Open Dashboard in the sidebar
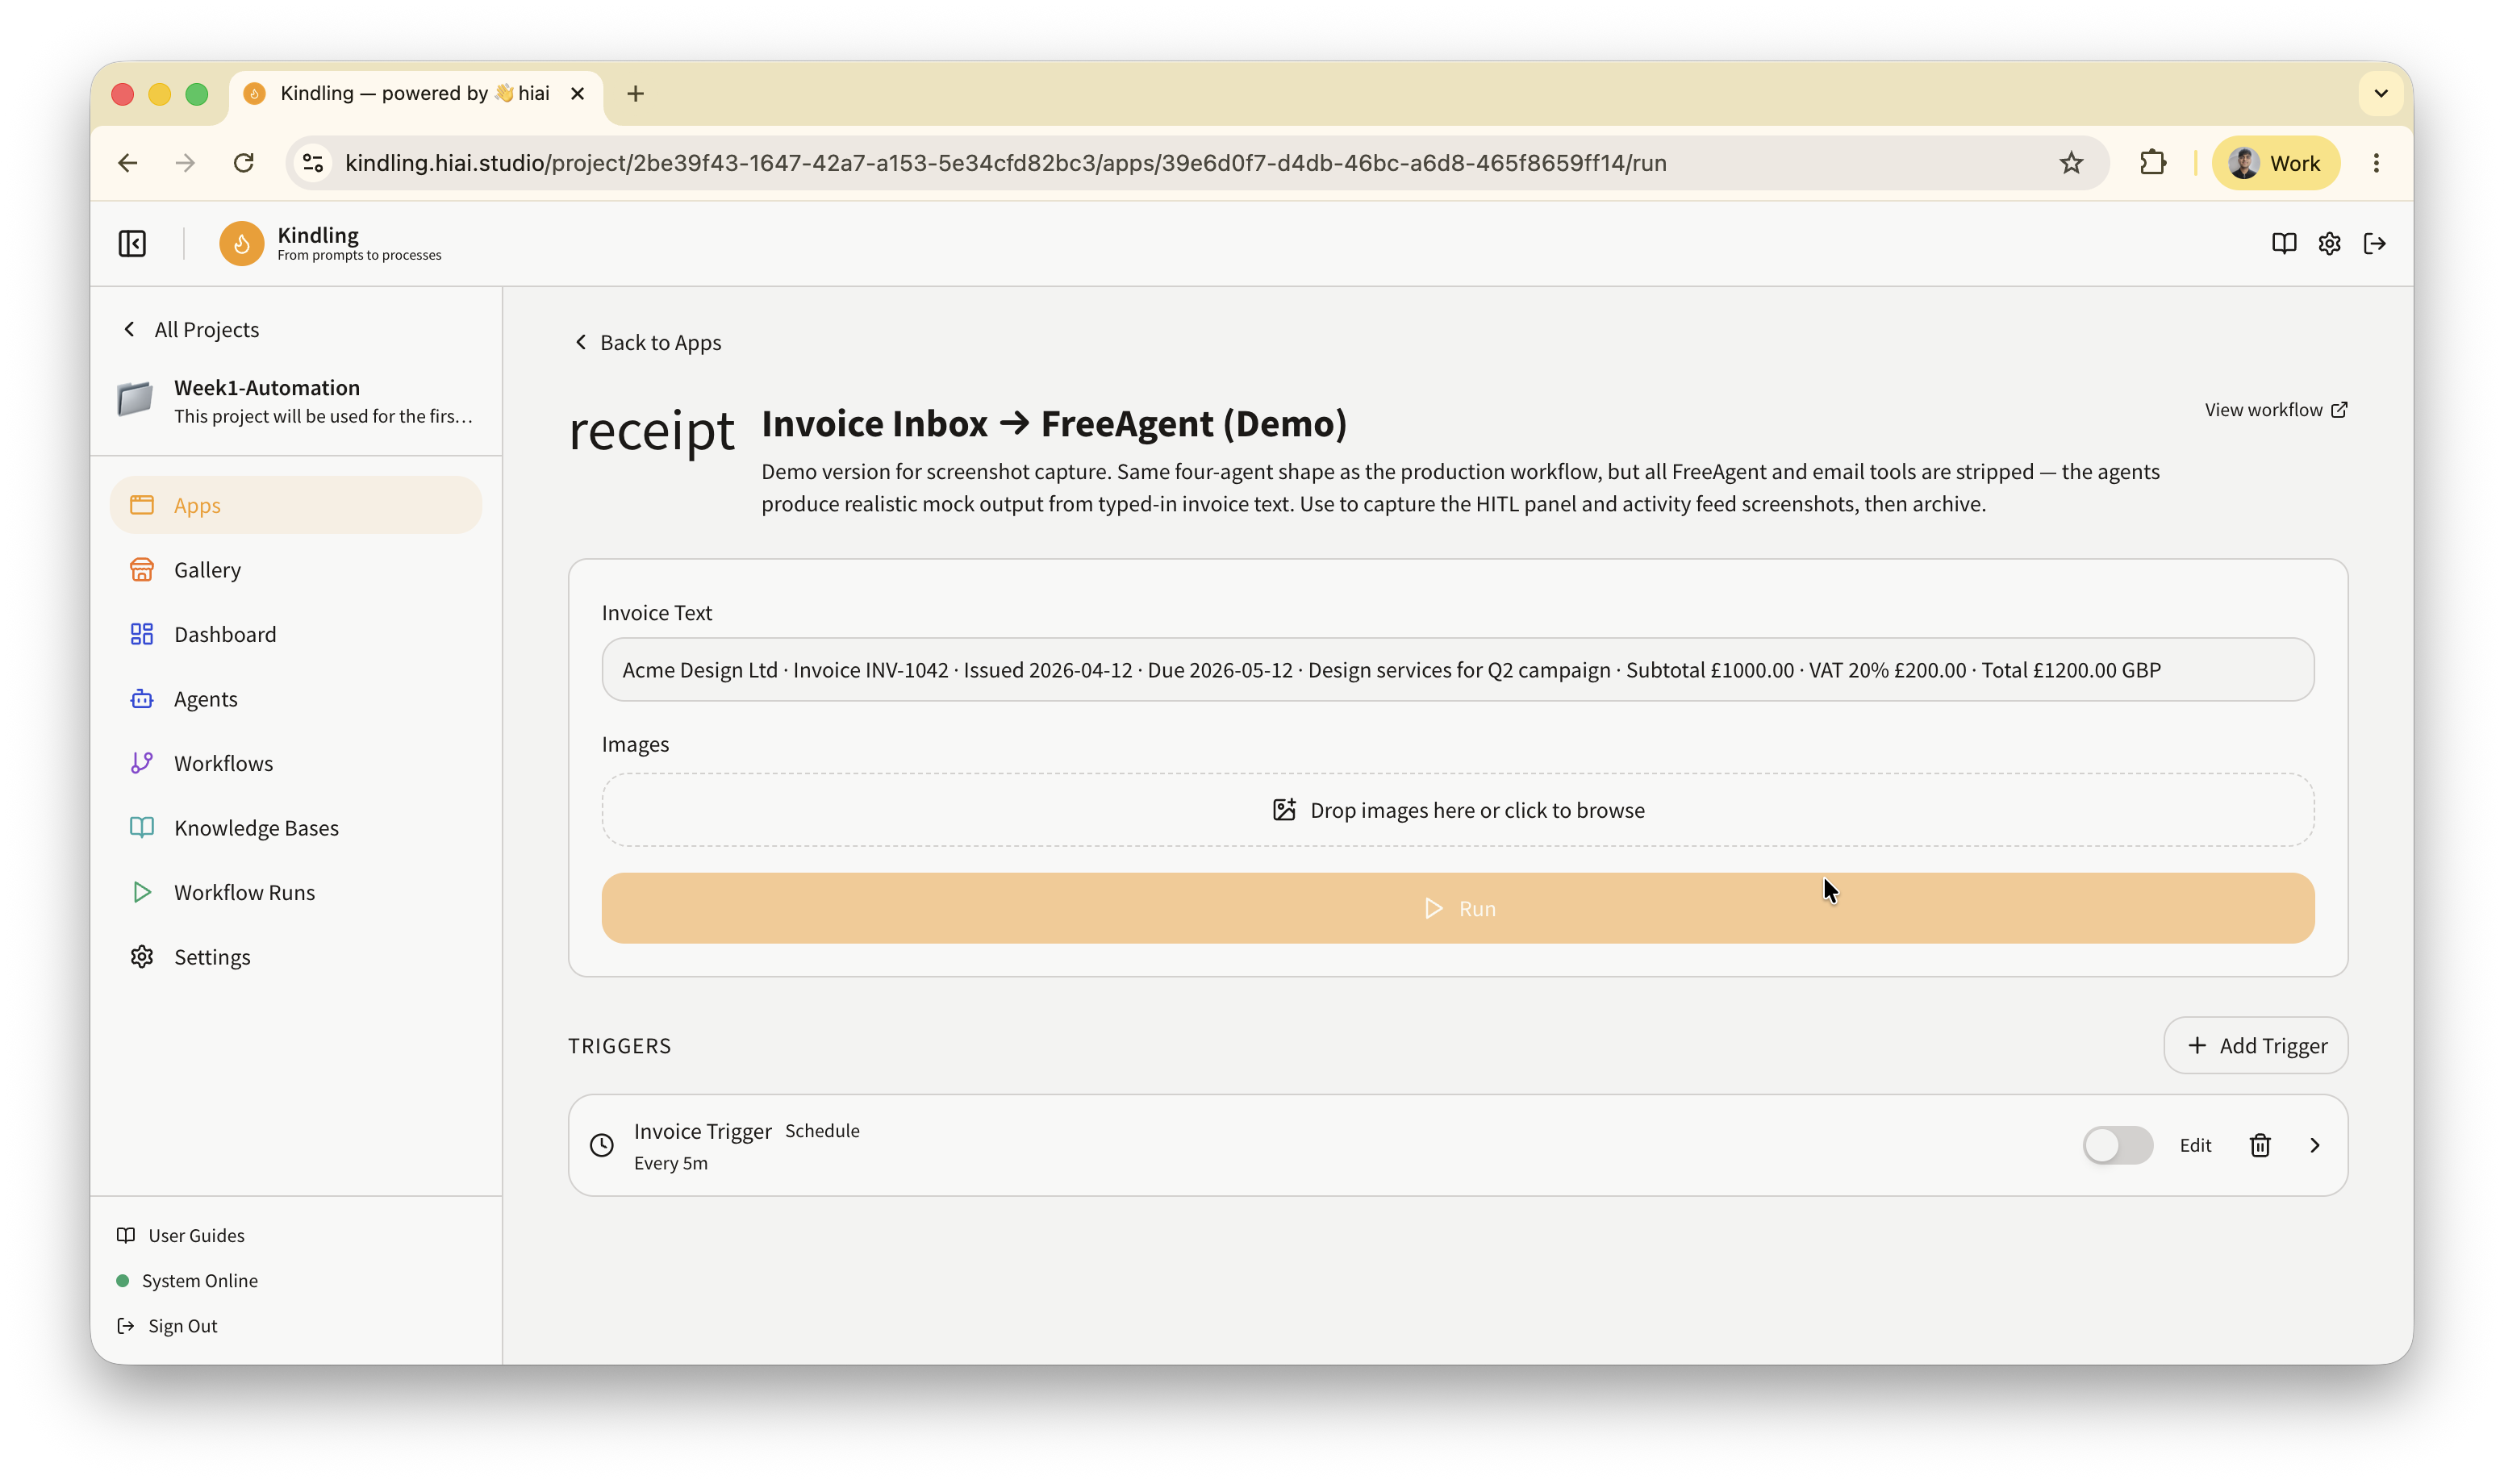 click(x=296, y=634)
